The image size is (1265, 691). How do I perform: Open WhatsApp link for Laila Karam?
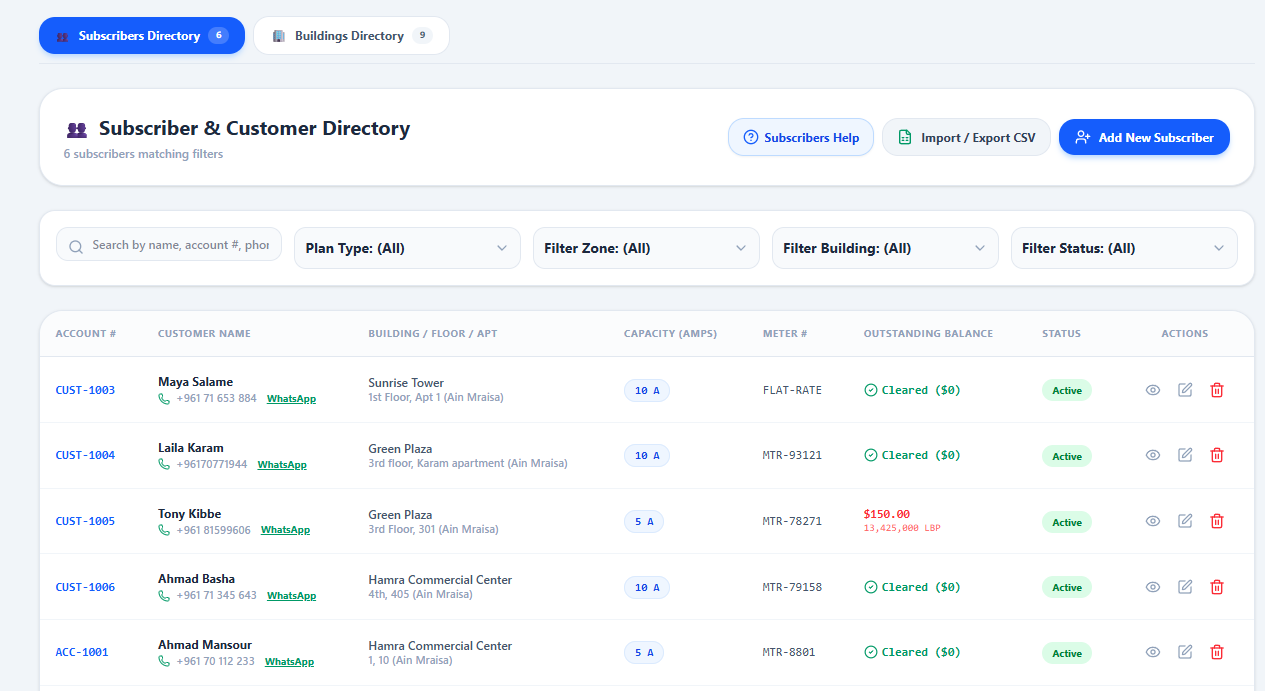(x=282, y=465)
